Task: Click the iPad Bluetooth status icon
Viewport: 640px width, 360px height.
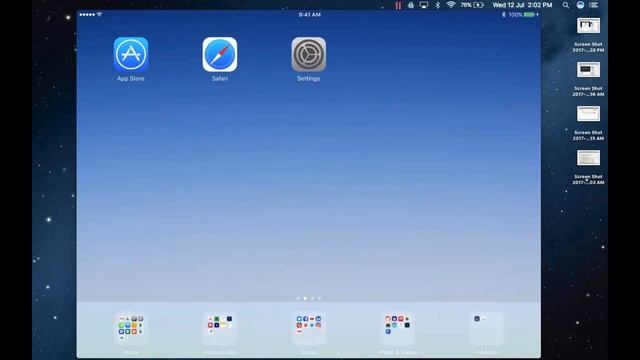Action: coord(504,14)
